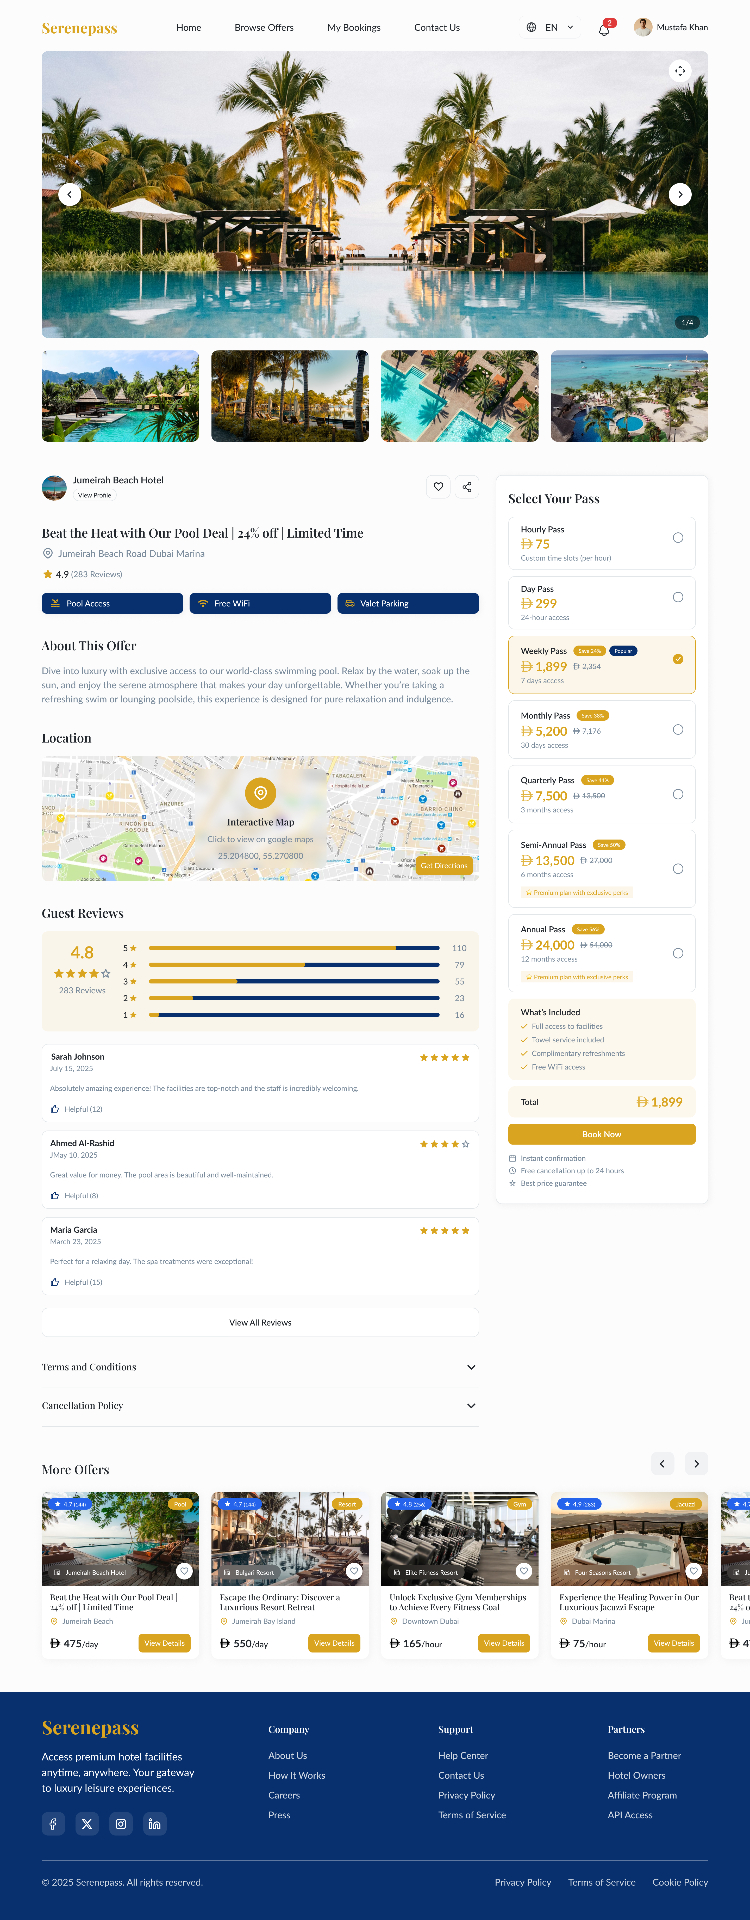Share this offer icon
Viewport: 750px width, 1920px height.
(x=467, y=487)
